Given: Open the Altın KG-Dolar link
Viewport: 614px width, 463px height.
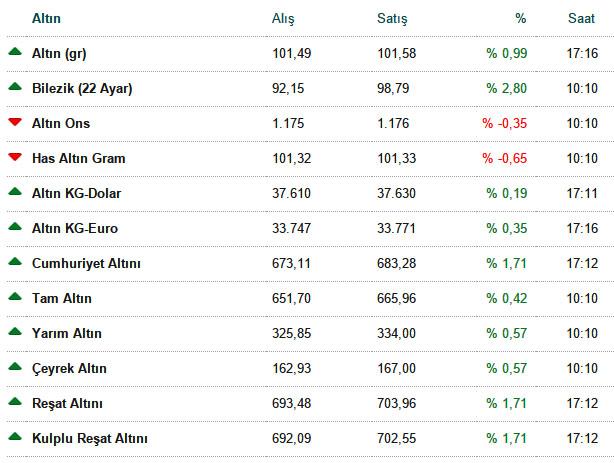Looking at the screenshot, I should pos(77,194).
